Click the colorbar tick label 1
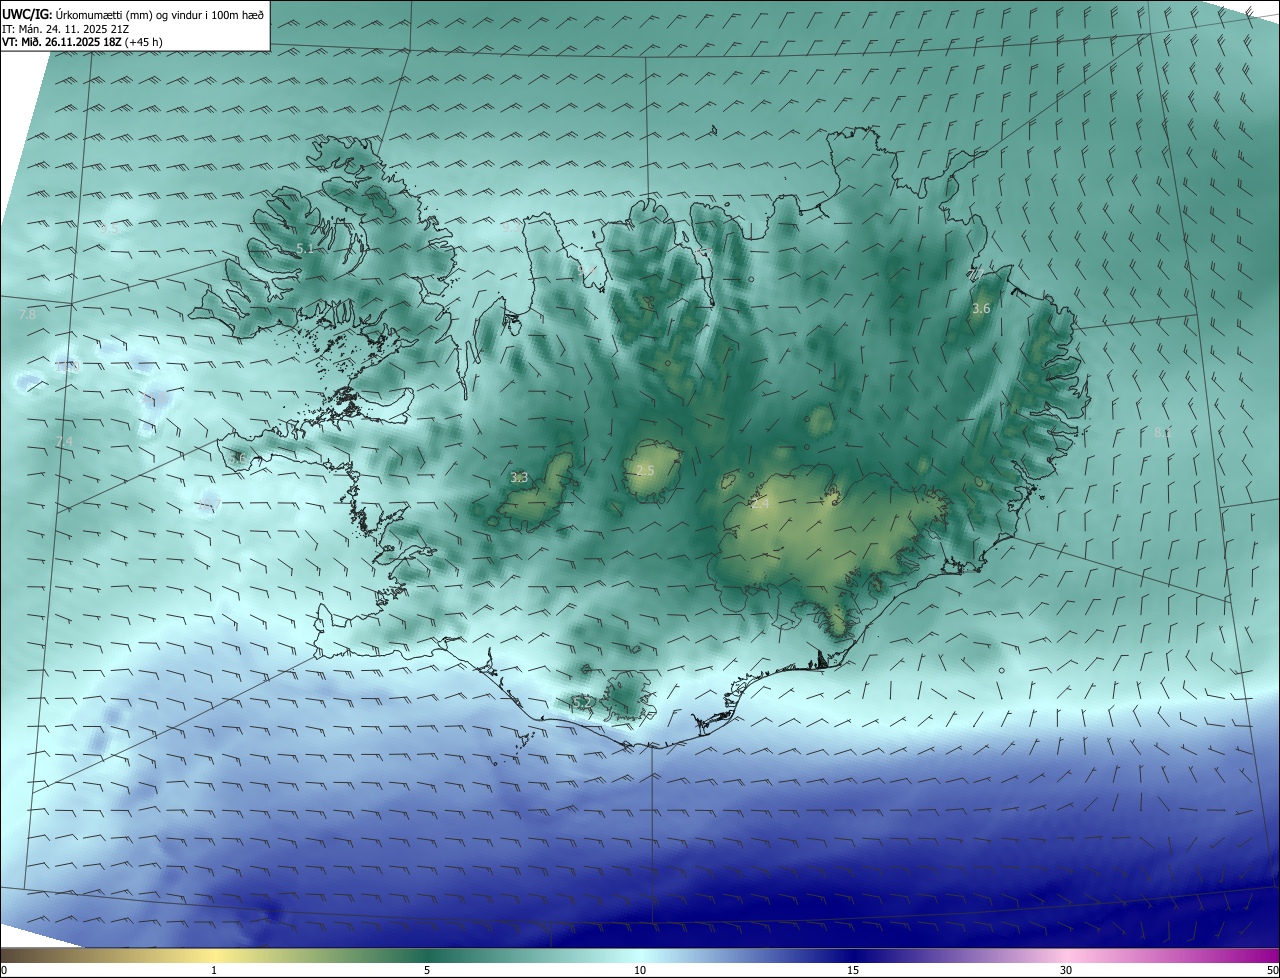 click(214, 970)
